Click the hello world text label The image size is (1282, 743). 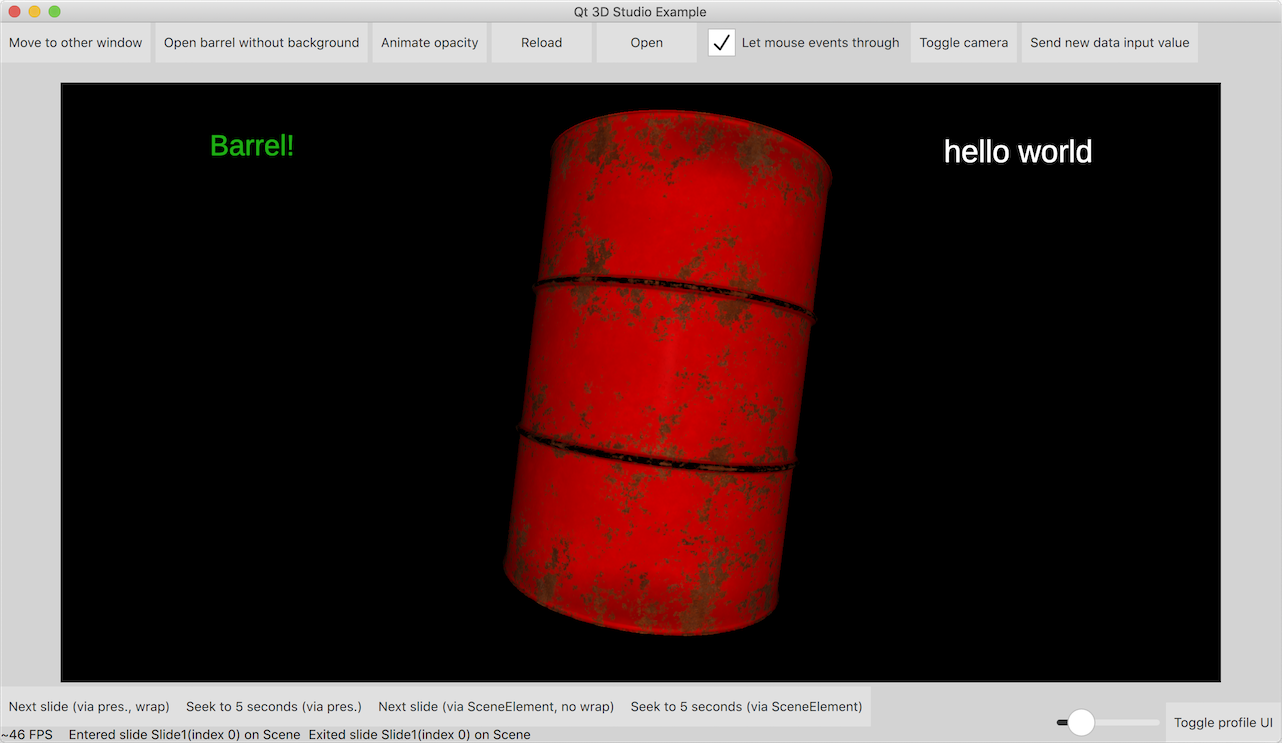(x=1017, y=152)
